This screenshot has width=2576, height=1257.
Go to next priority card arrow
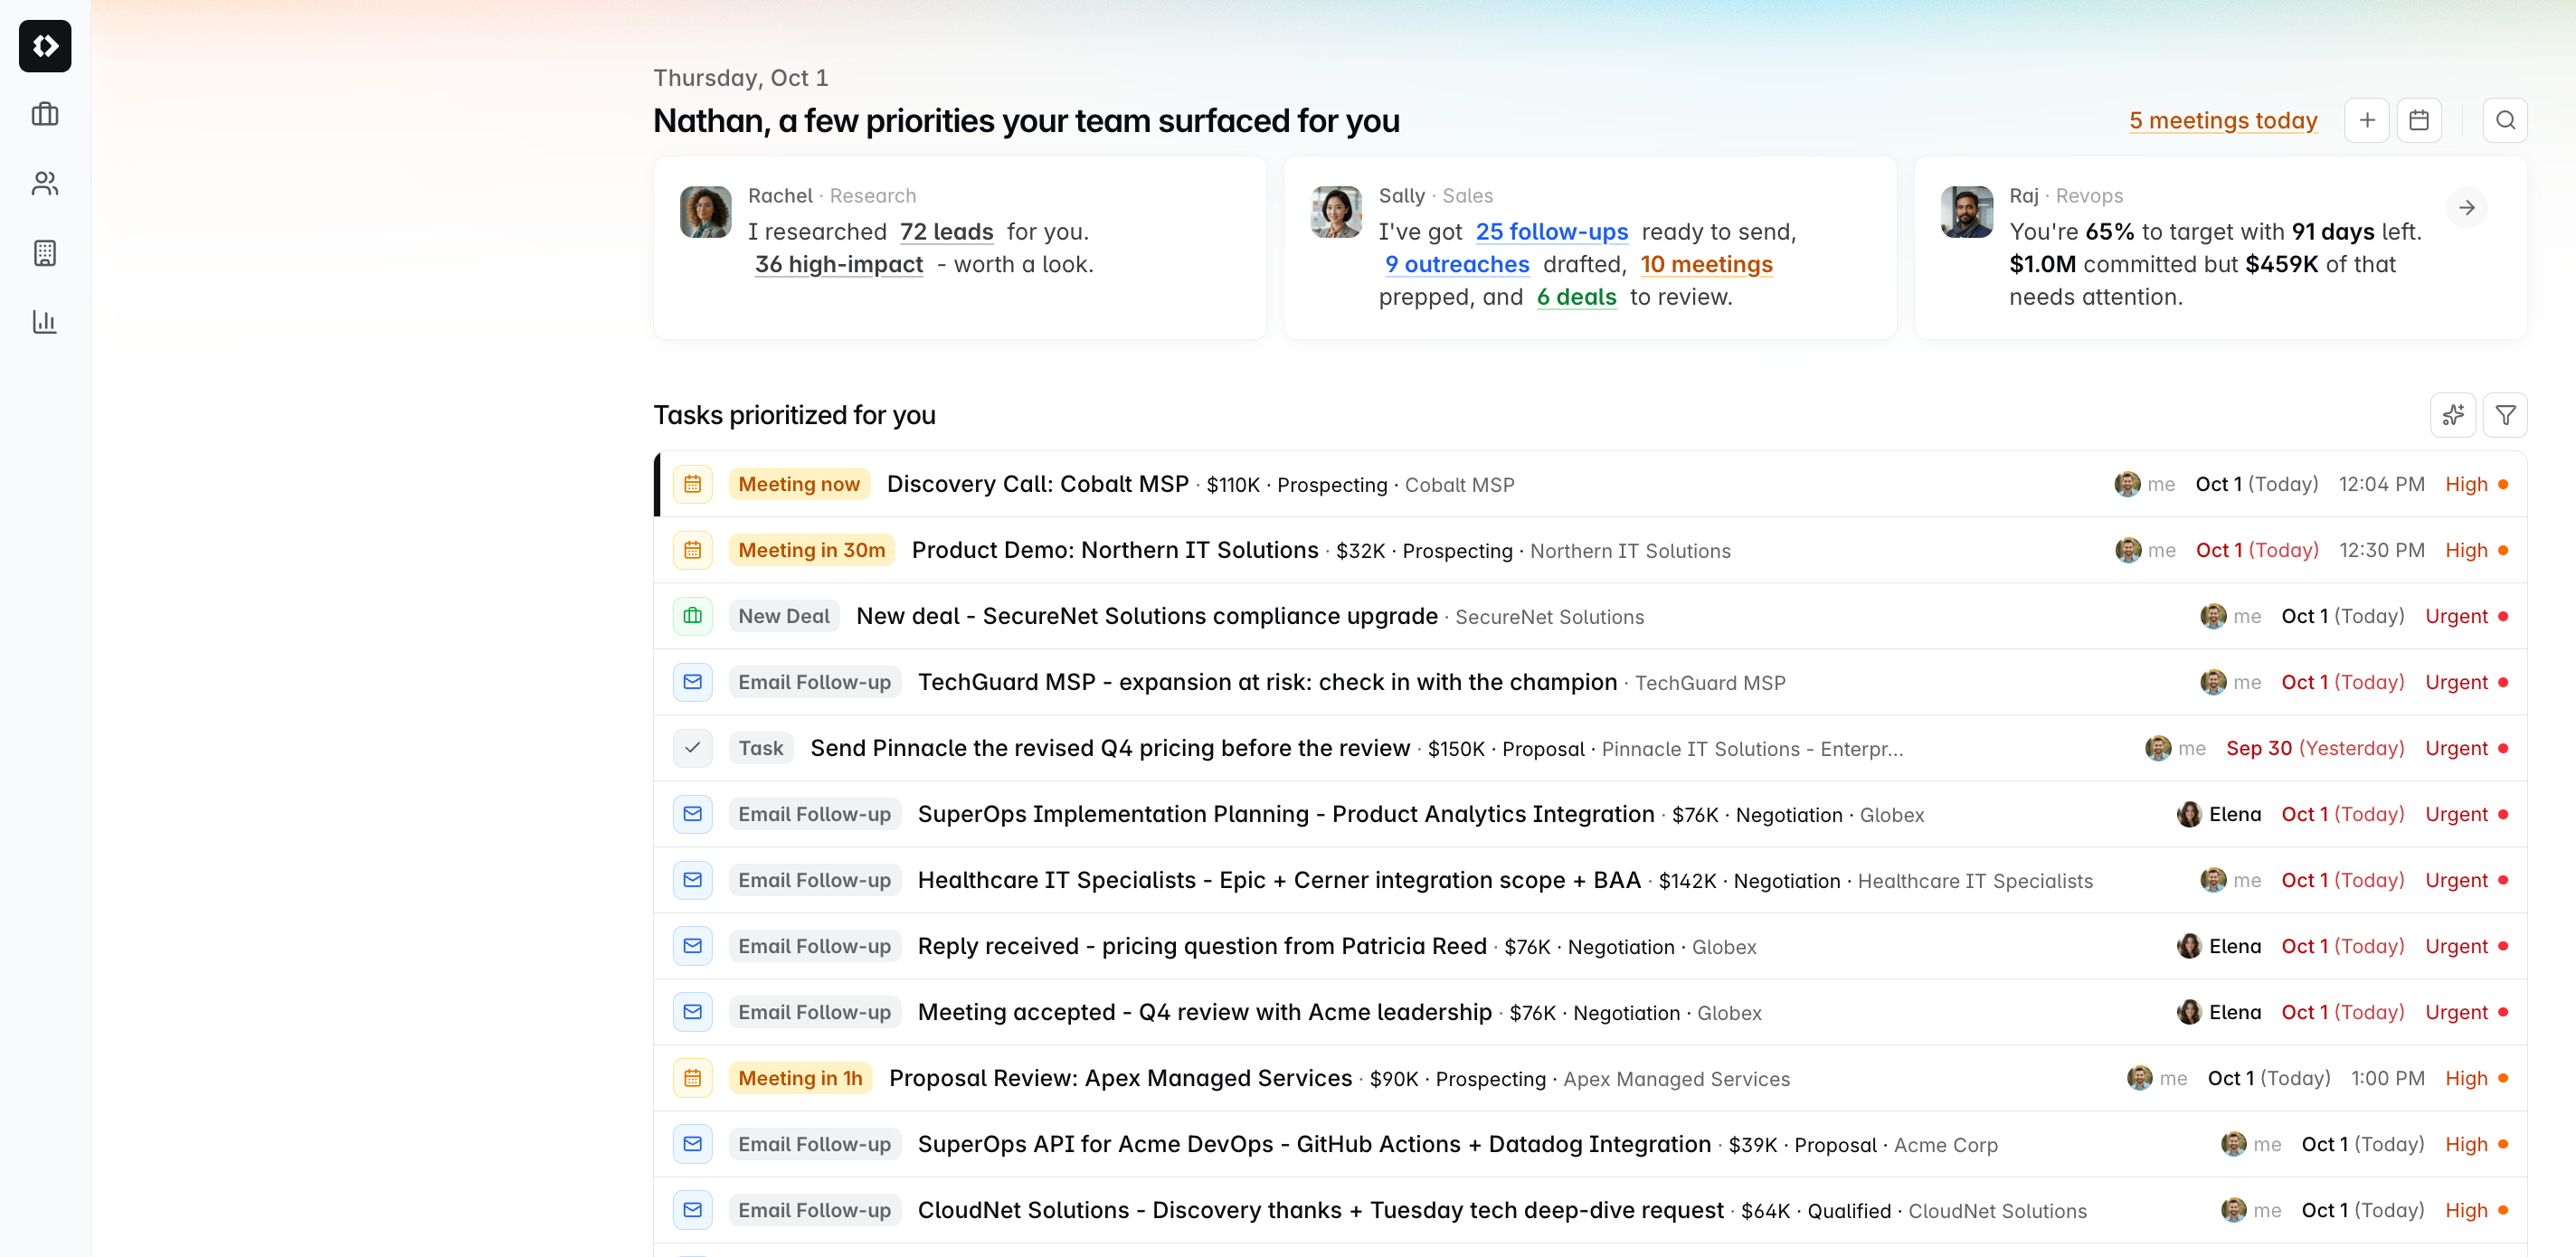[2467, 207]
